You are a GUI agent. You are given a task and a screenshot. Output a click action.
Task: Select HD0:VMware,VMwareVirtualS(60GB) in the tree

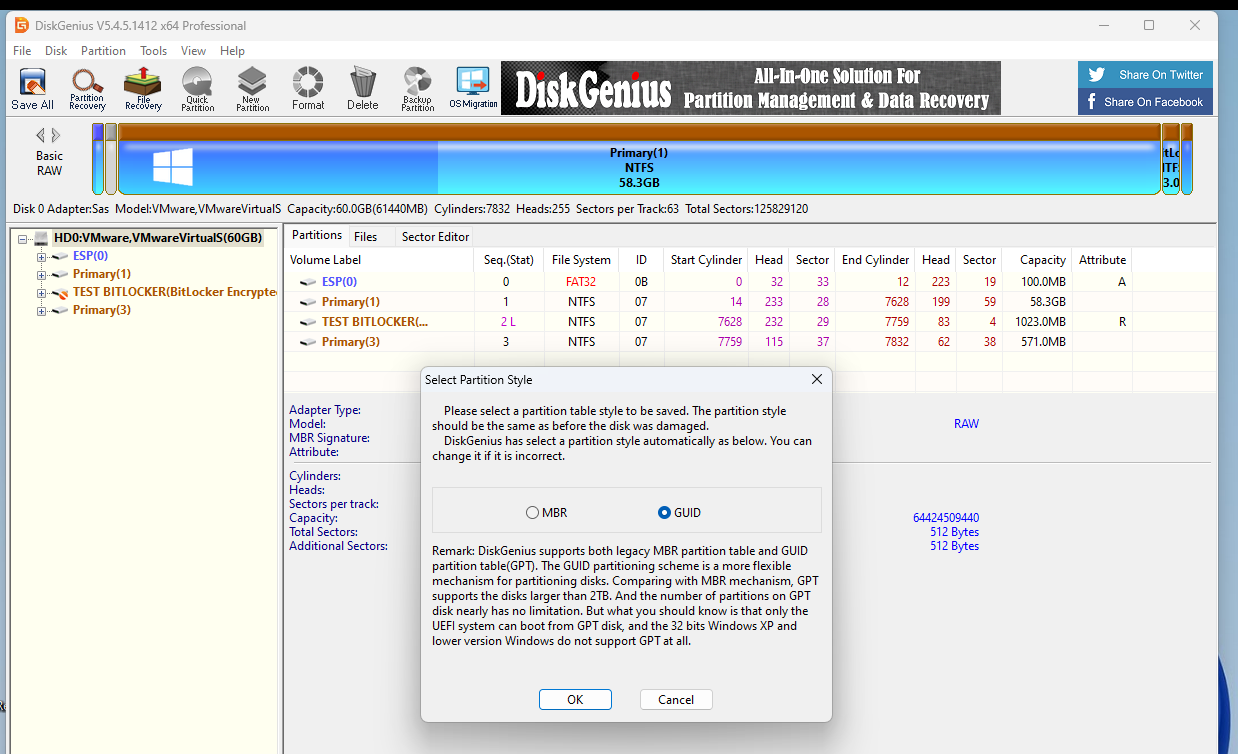[x=158, y=238]
